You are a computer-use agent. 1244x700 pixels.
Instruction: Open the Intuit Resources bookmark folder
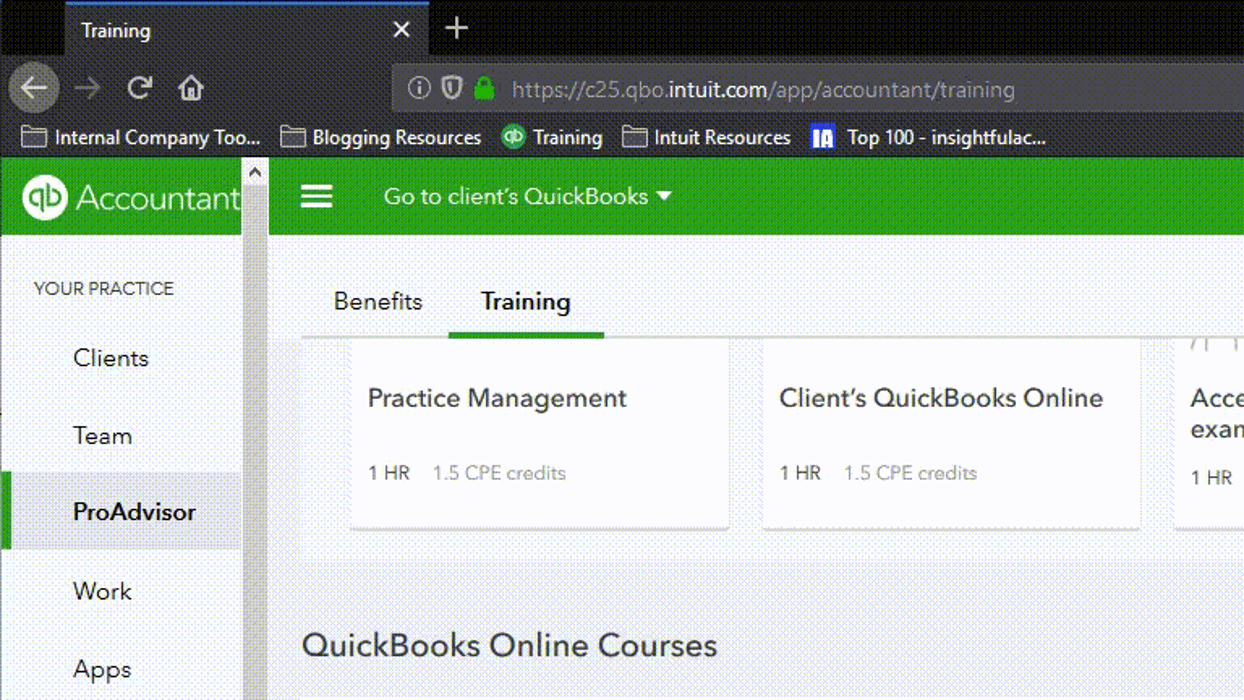706,137
